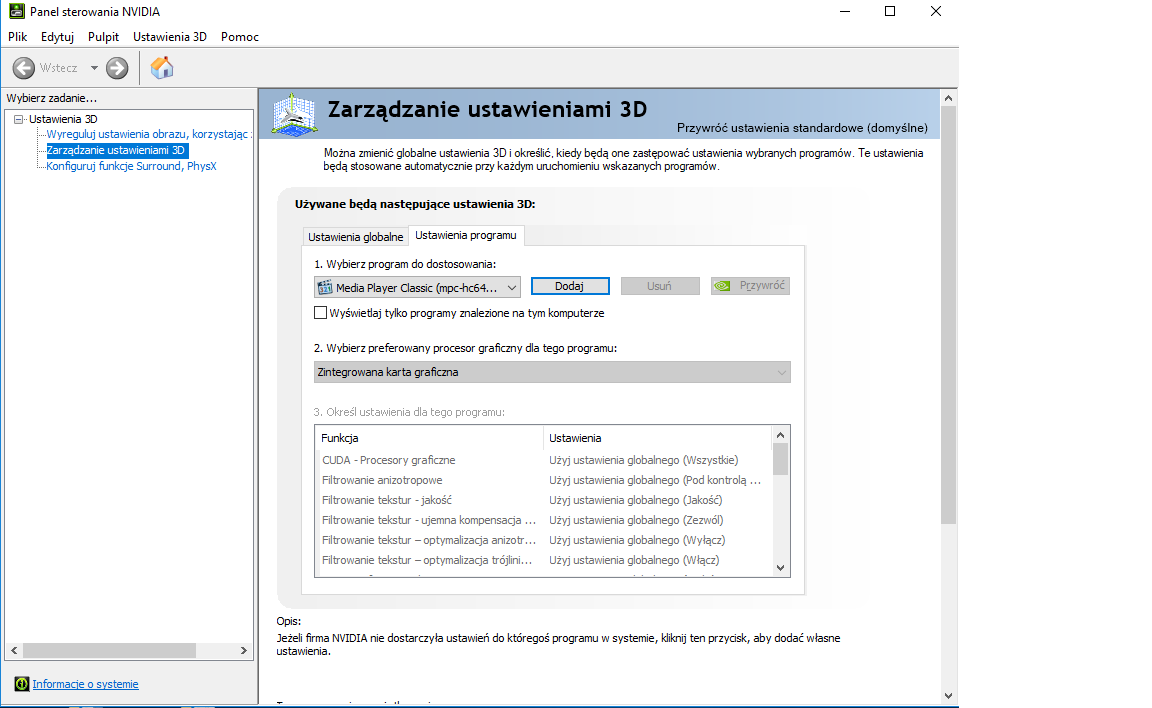1152x708 pixels.
Task: Maximize the NVIDIA Control Panel window
Action: click(x=890, y=12)
